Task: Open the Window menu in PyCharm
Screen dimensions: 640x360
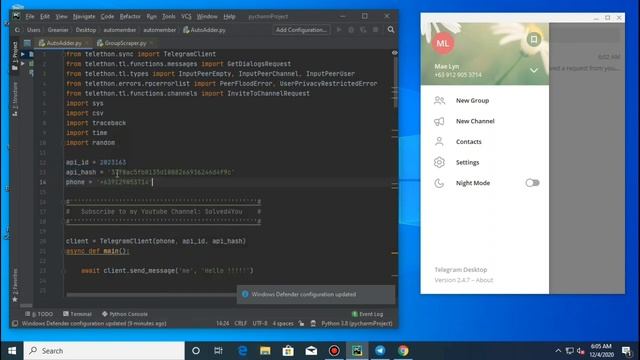Action: tap(207, 17)
